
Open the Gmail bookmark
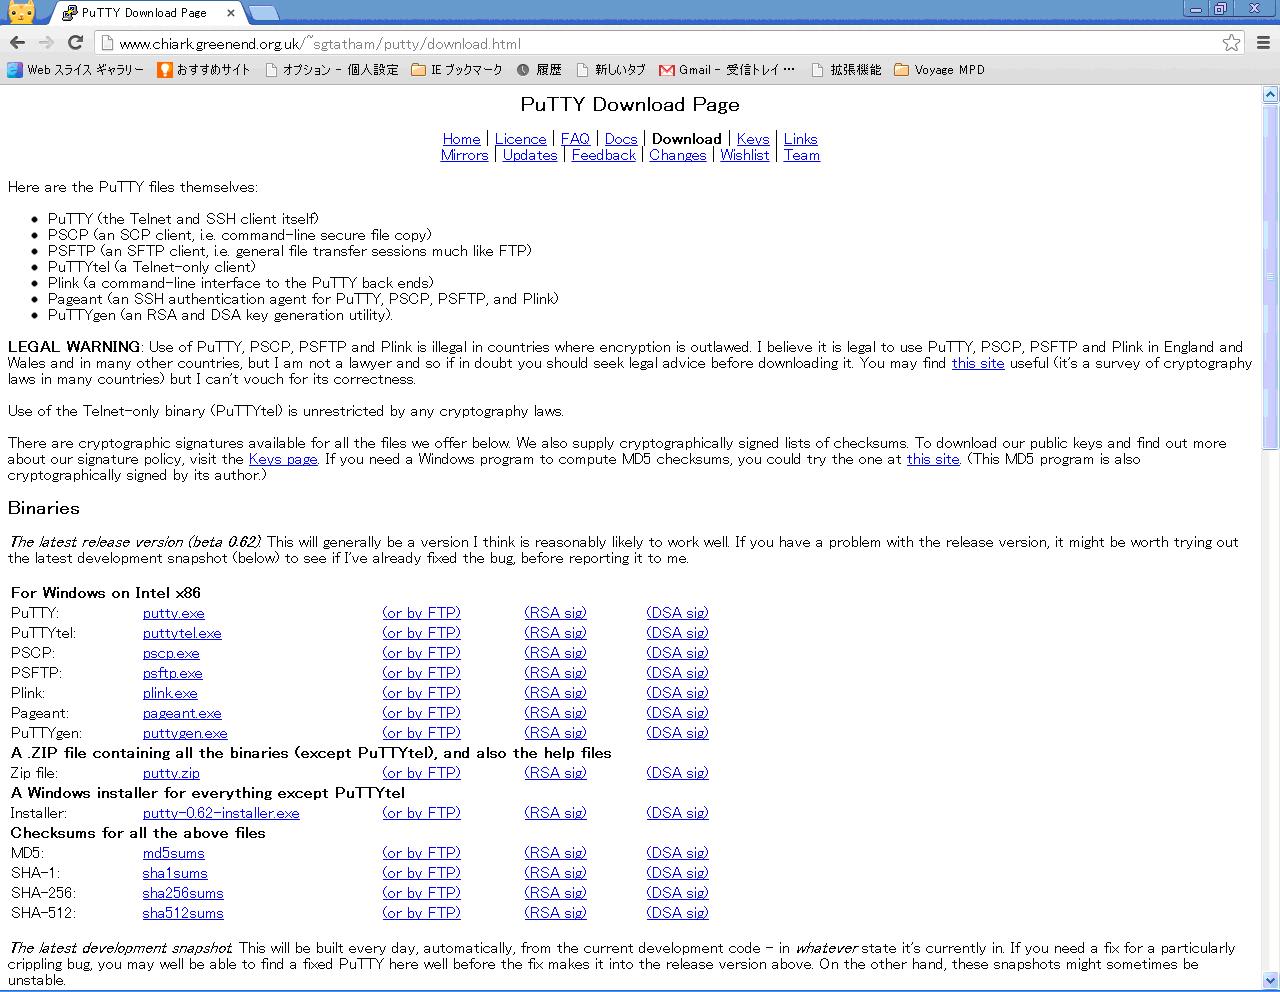[x=726, y=70]
